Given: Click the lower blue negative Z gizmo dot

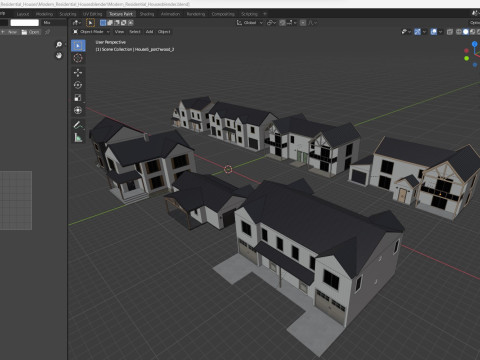Looking at the screenshot, I should [x=475, y=65].
